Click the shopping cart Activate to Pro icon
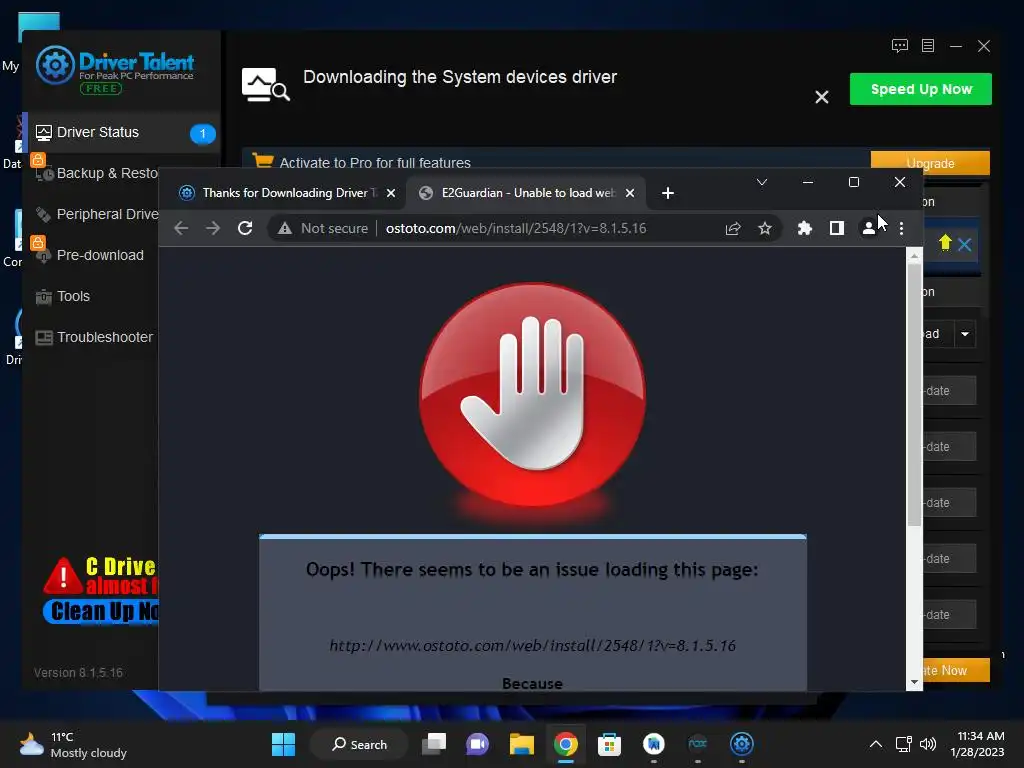The image size is (1024, 768). (263, 161)
